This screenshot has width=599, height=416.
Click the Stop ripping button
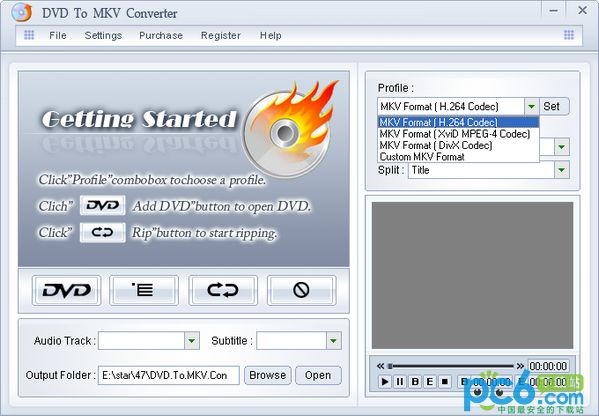pos(301,290)
